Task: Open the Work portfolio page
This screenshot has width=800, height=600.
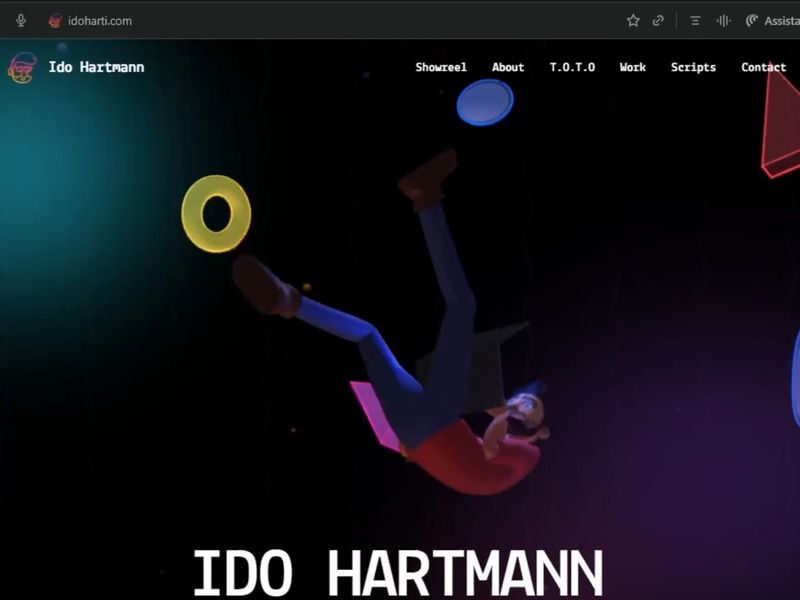Action: 632,67
